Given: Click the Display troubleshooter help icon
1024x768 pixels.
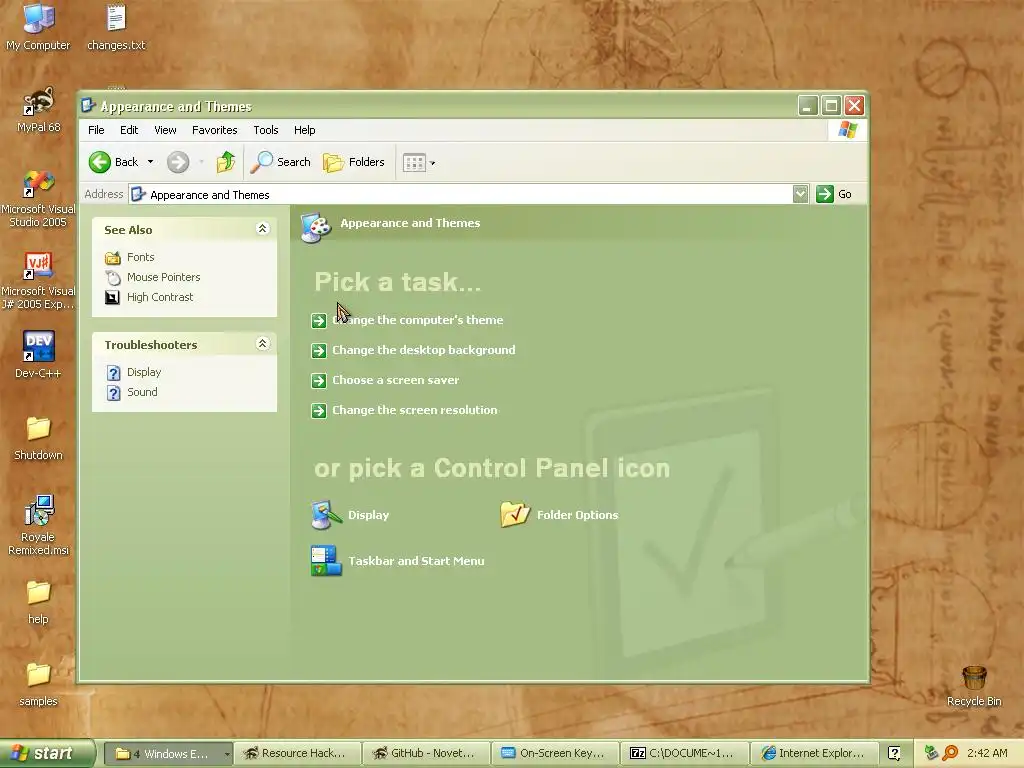Looking at the screenshot, I should coord(114,372).
